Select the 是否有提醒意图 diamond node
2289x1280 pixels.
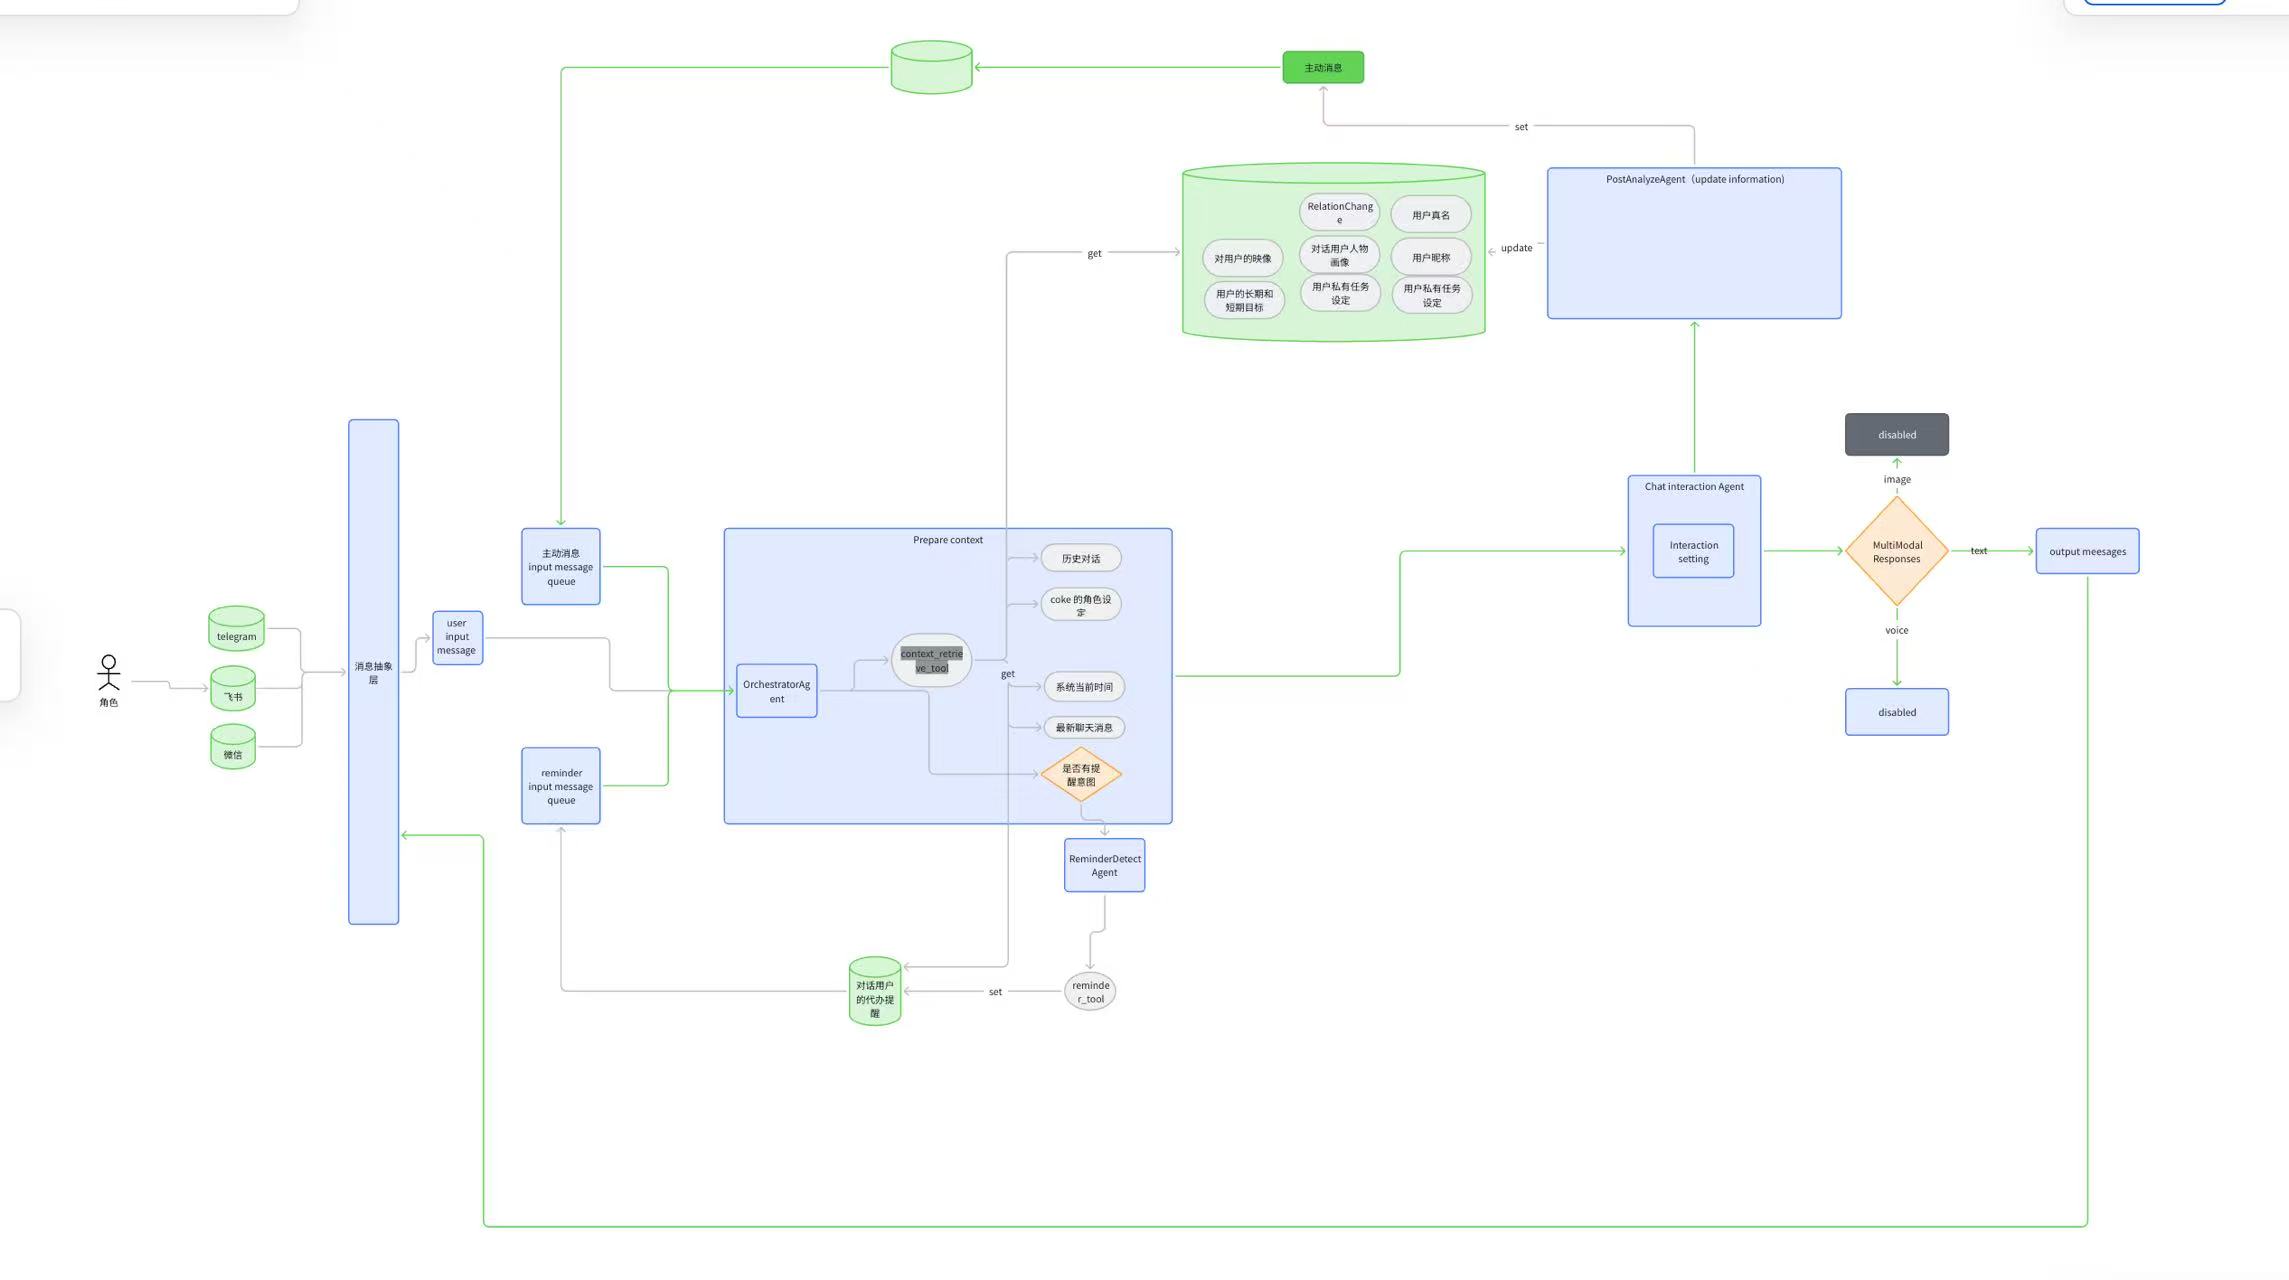click(1080, 774)
